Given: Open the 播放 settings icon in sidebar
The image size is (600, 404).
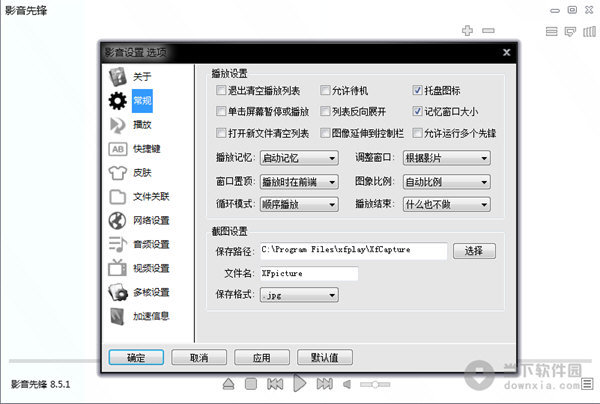Looking at the screenshot, I should [117, 125].
